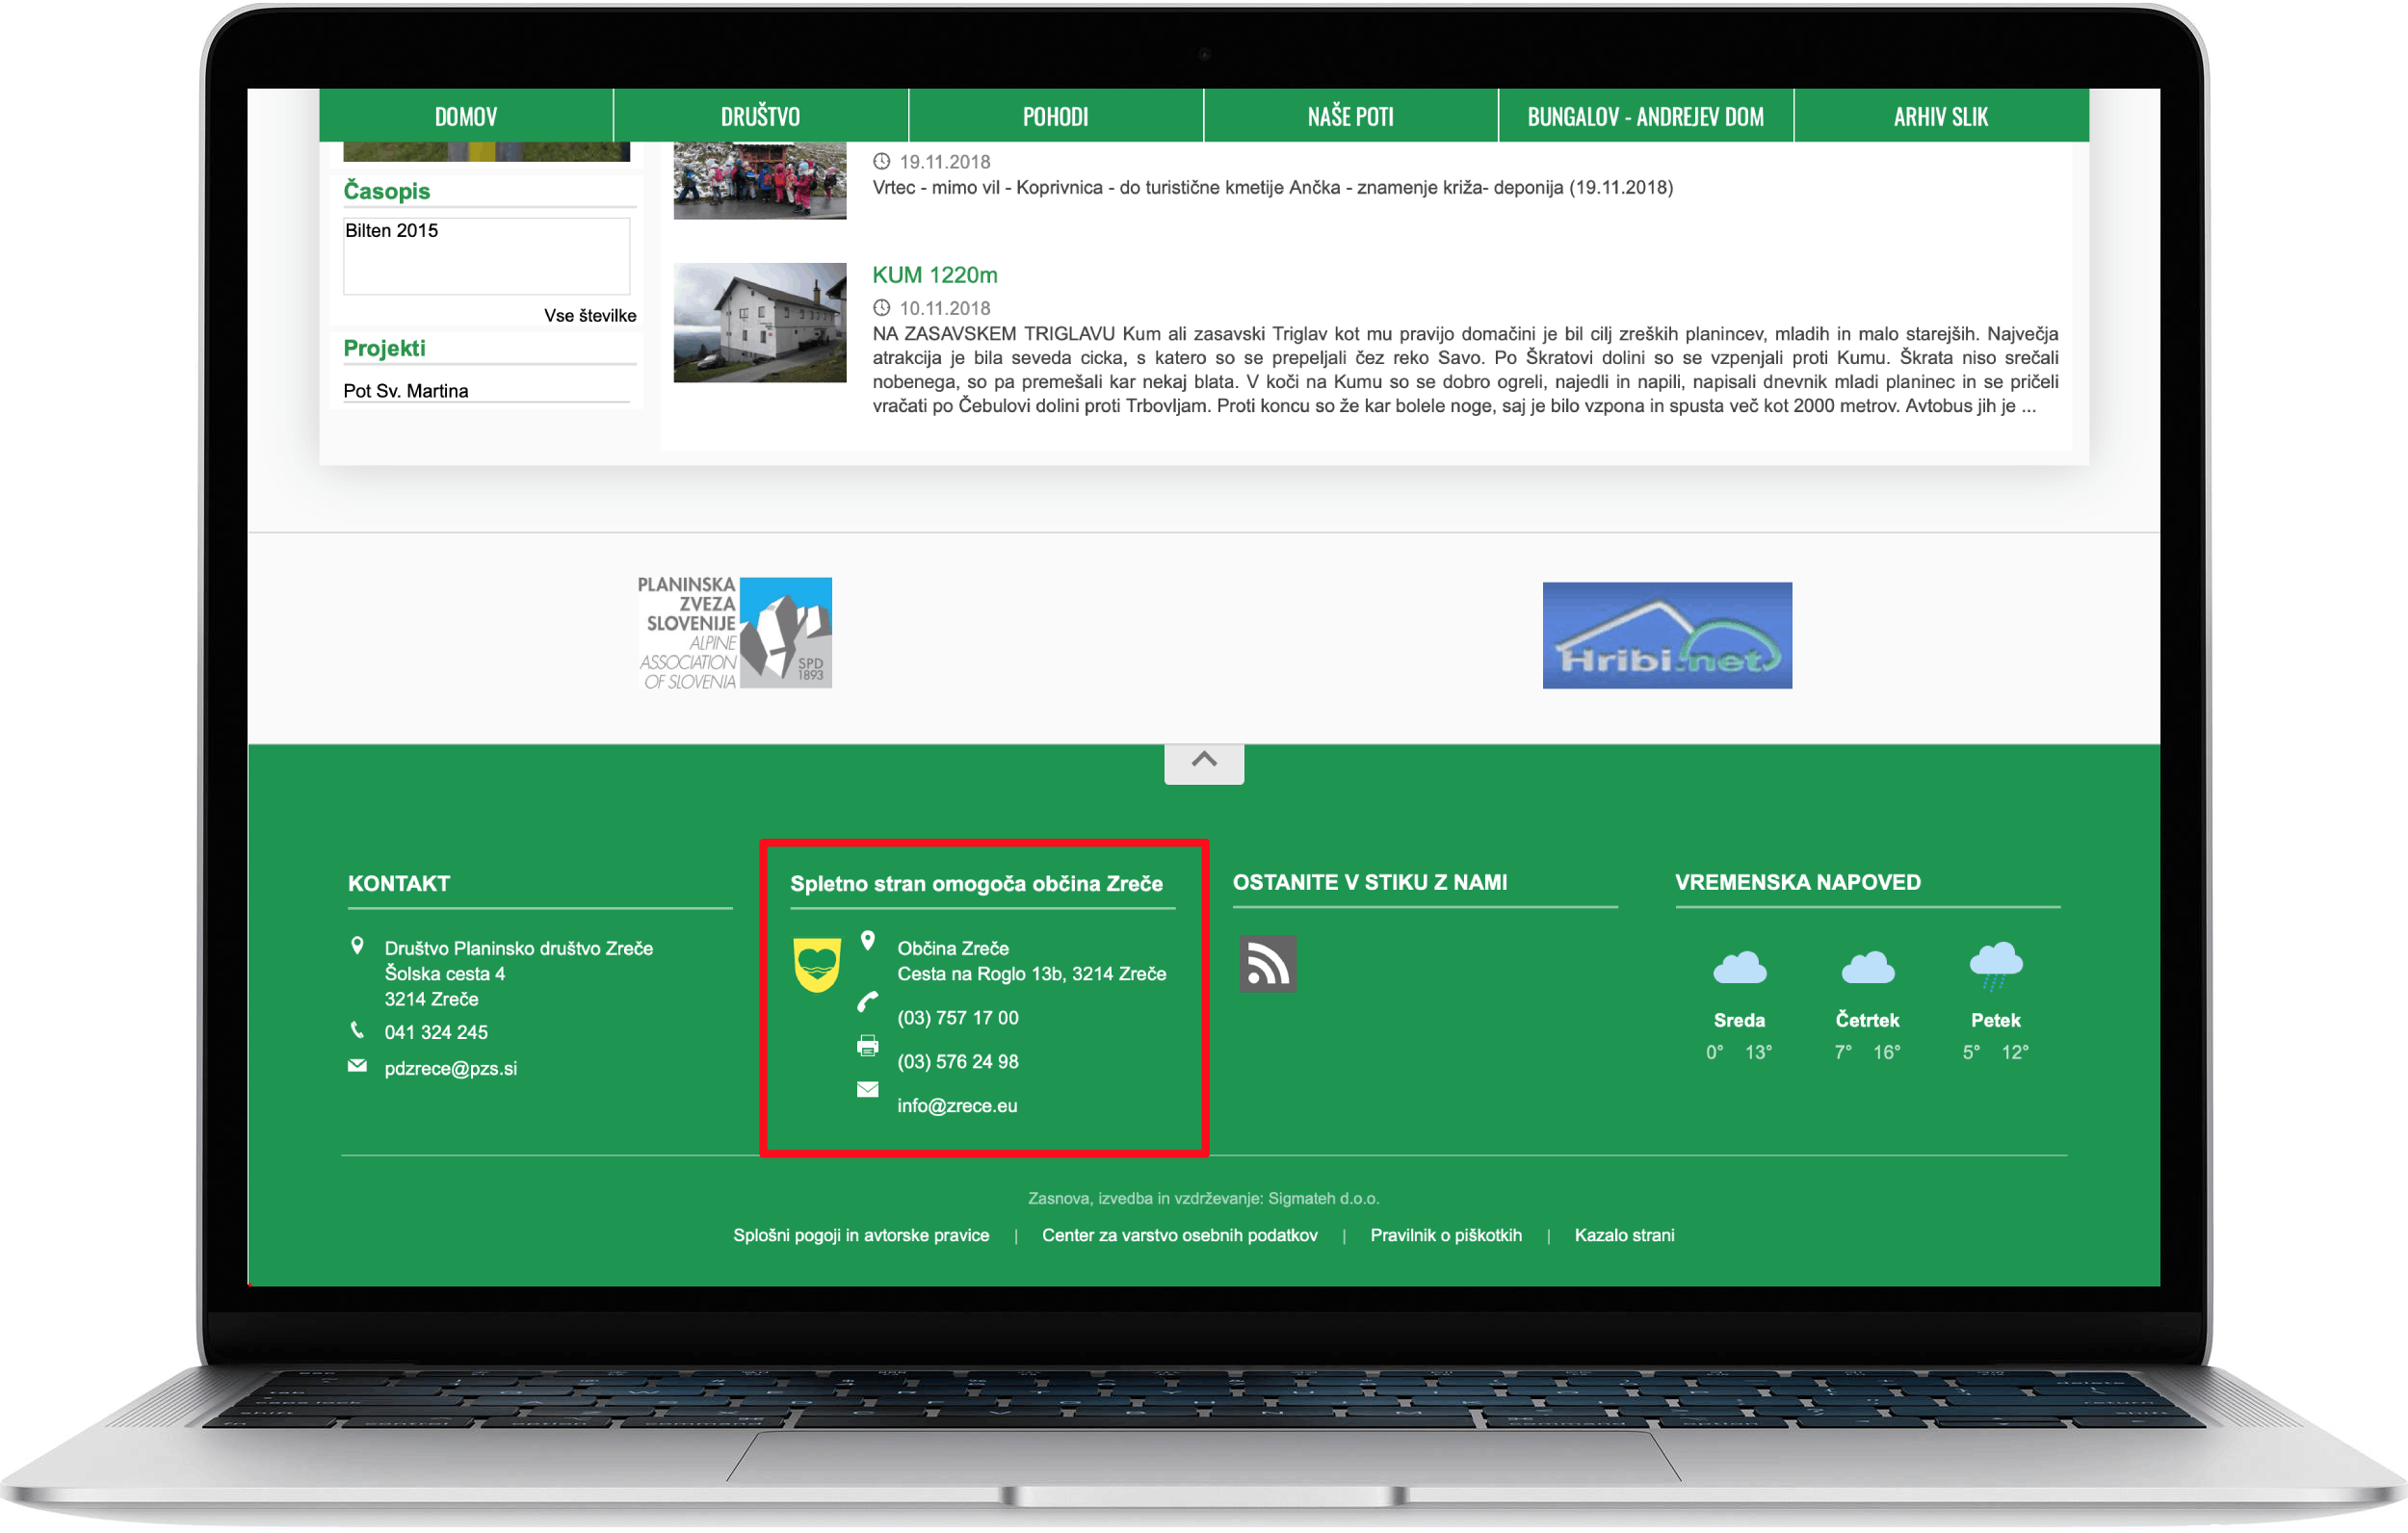Image resolution: width=2408 pixels, height=1533 pixels.
Task: Click the KUM mountain hut thumbnail
Action: [x=759, y=322]
